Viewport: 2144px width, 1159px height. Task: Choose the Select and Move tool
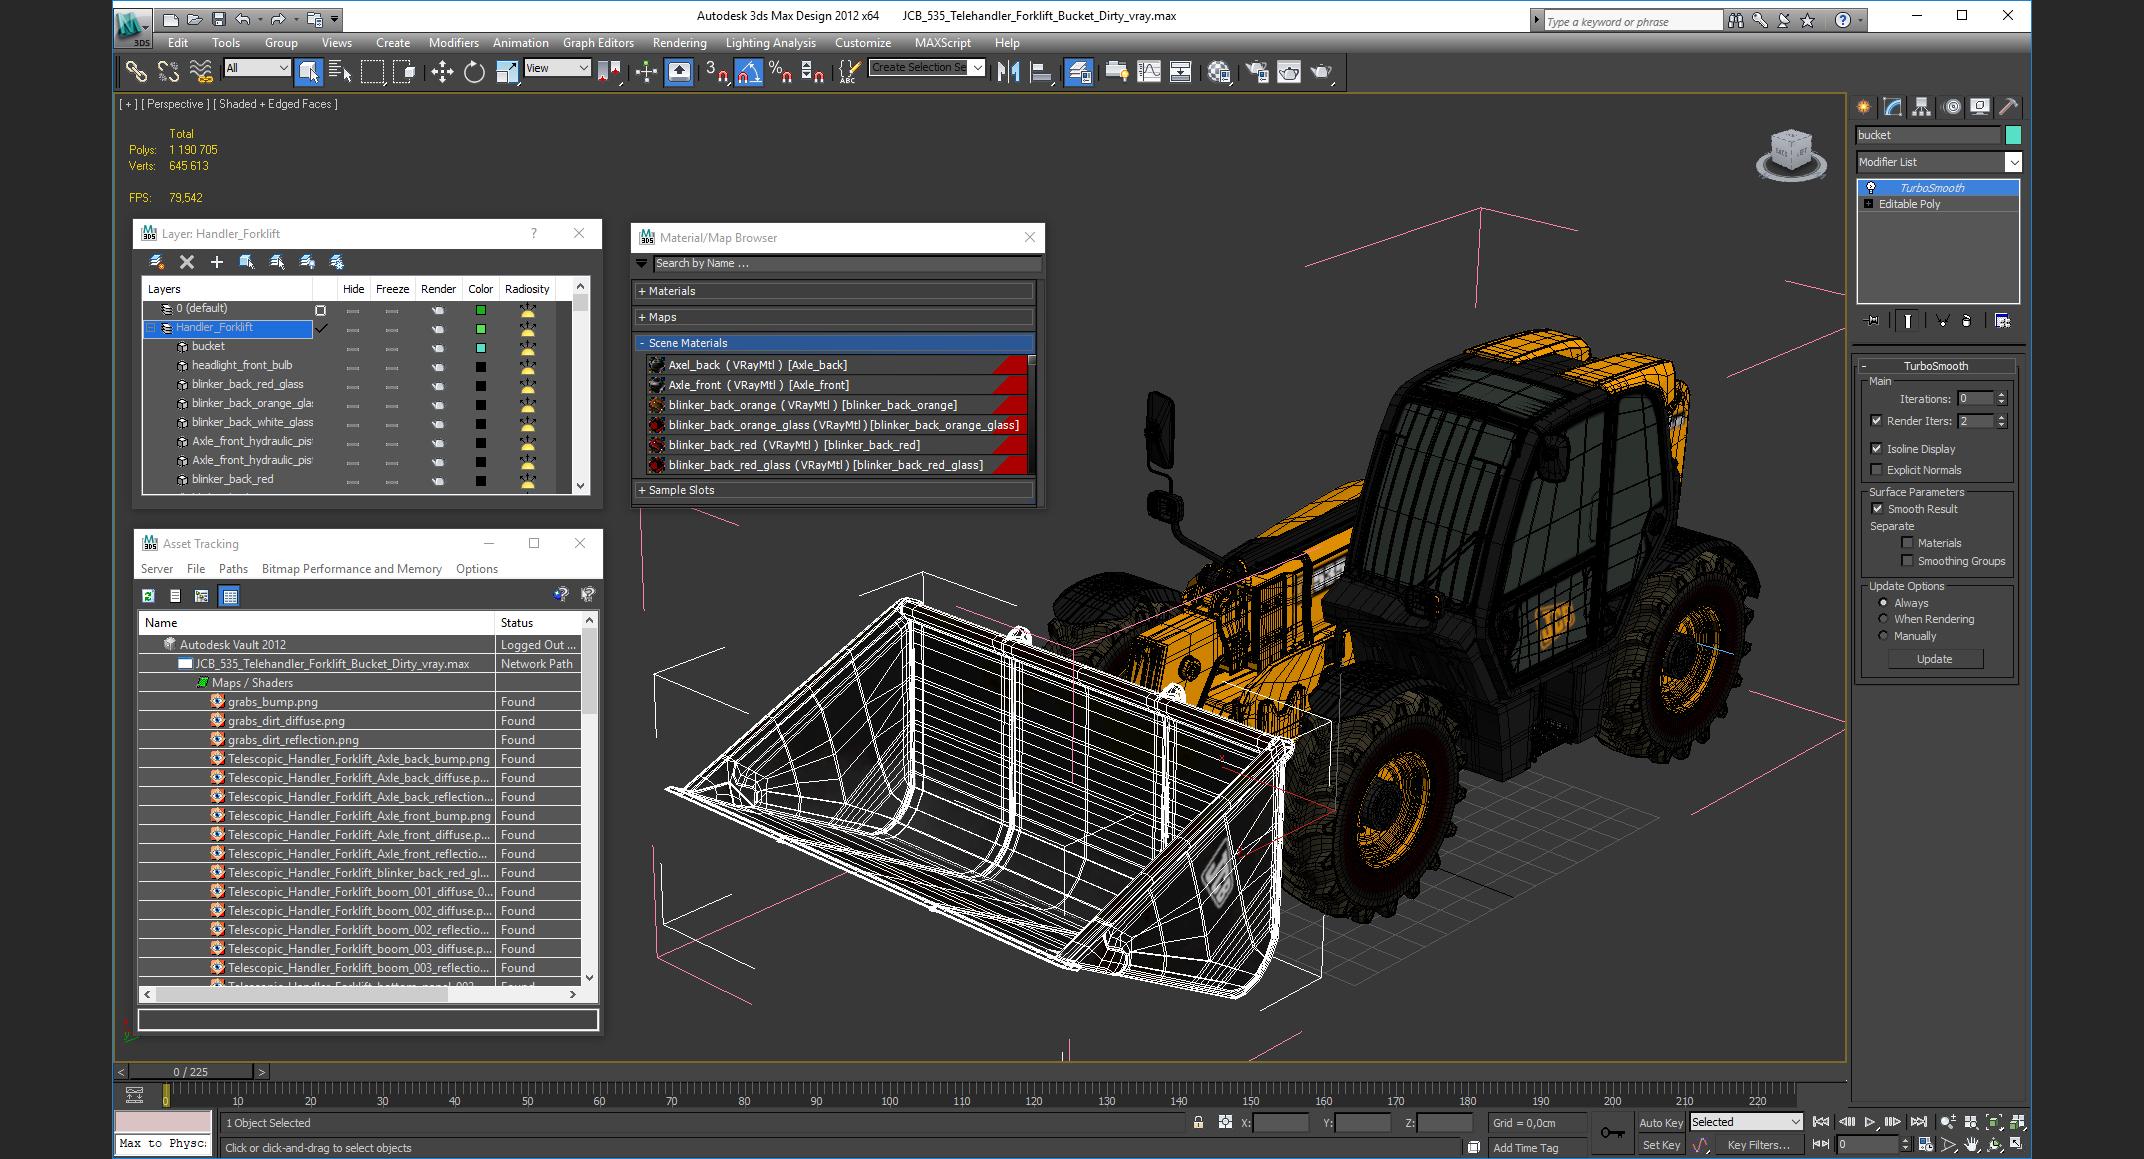click(441, 71)
